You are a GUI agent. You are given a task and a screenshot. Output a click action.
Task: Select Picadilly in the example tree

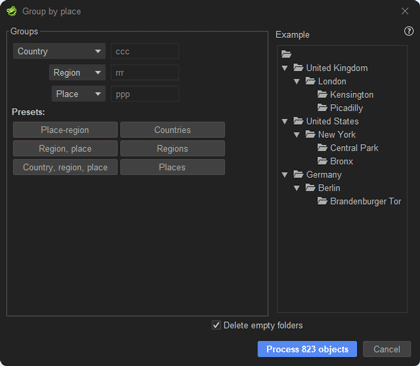coord(346,108)
